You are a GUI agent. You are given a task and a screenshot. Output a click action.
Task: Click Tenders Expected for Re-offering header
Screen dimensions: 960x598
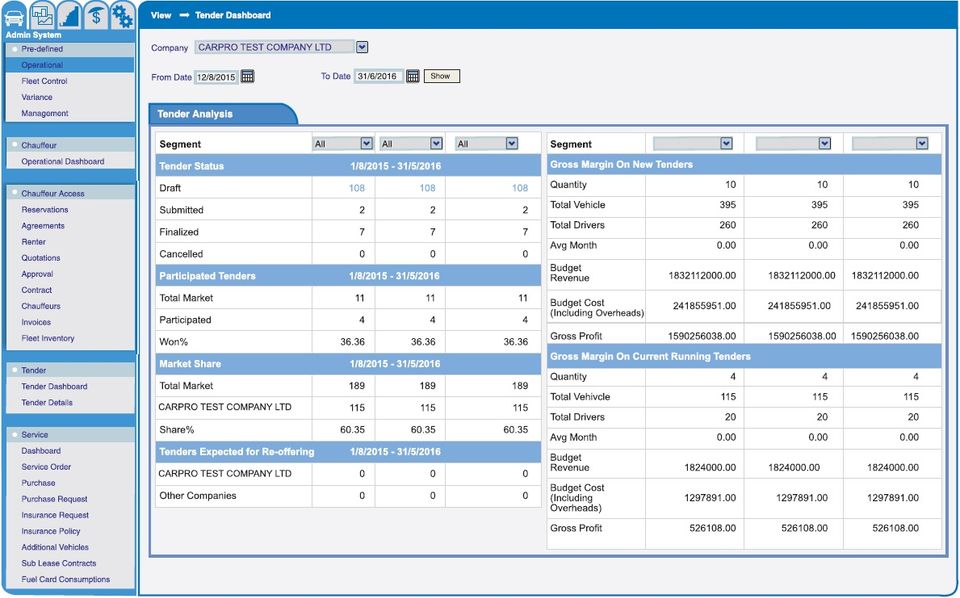(x=348, y=452)
